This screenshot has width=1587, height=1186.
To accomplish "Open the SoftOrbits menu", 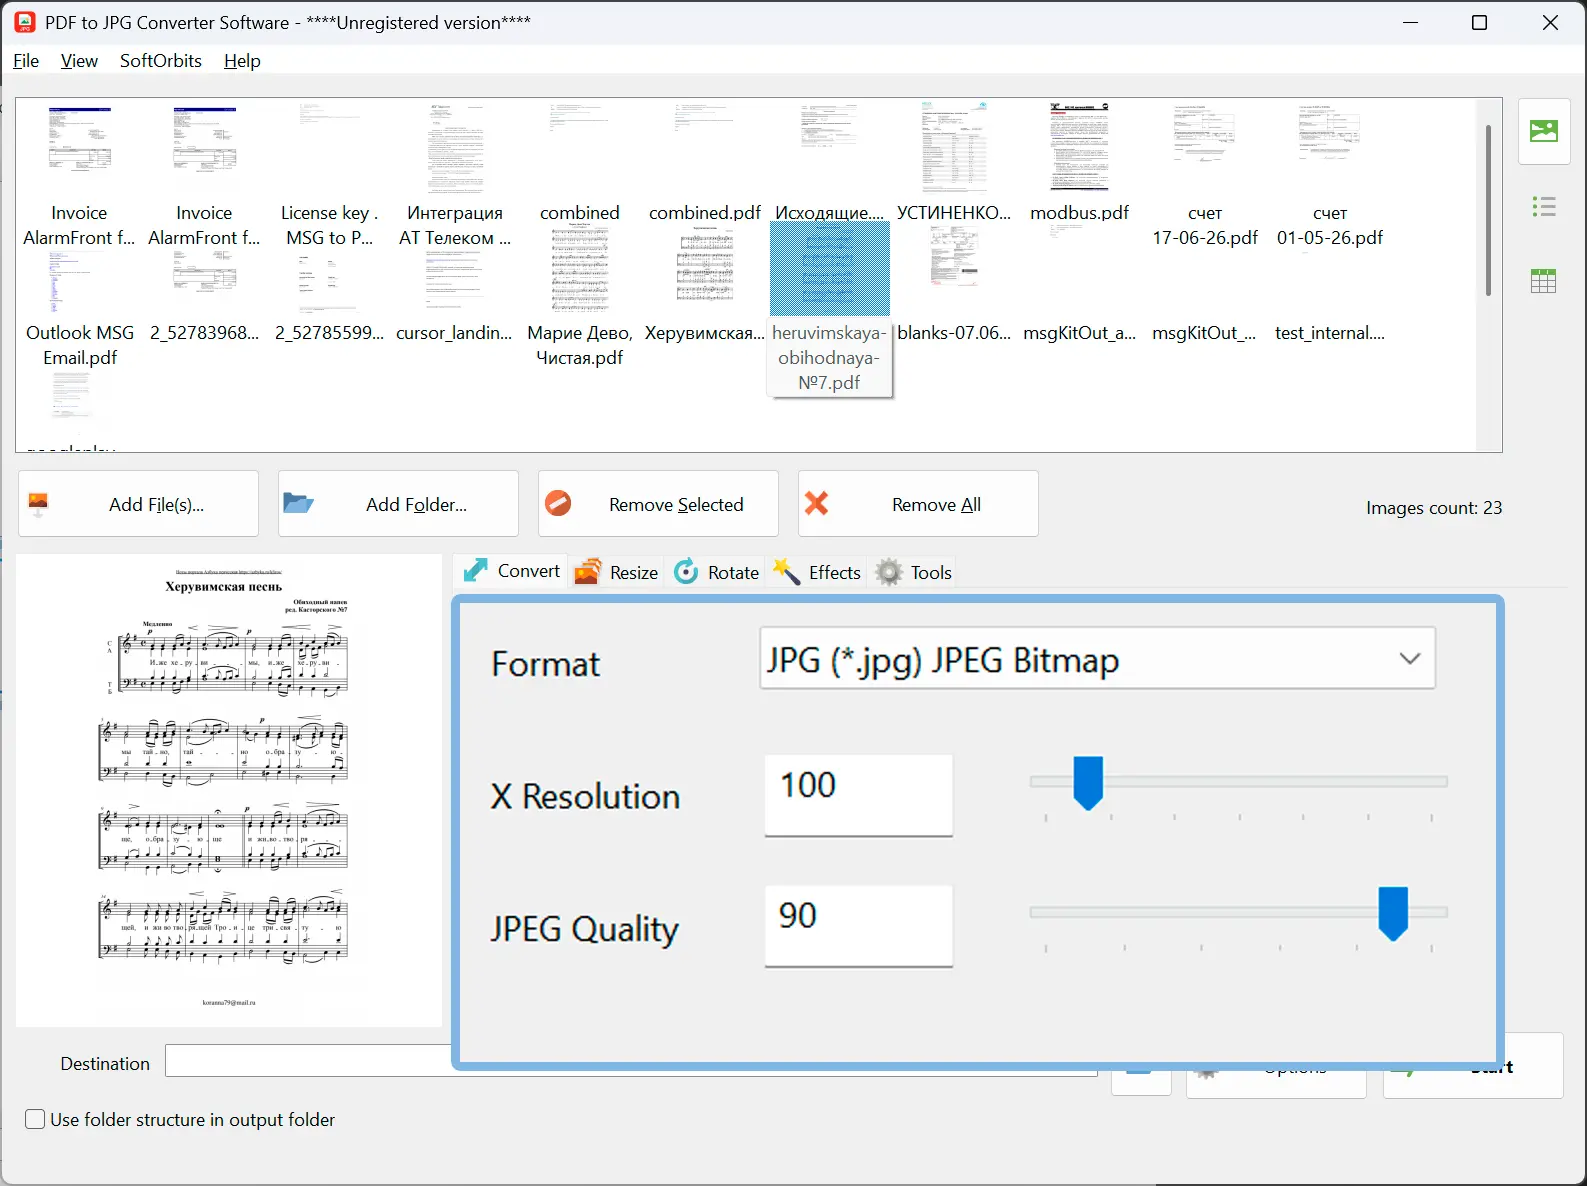I will pyautogui.click(x=161, y=61).
